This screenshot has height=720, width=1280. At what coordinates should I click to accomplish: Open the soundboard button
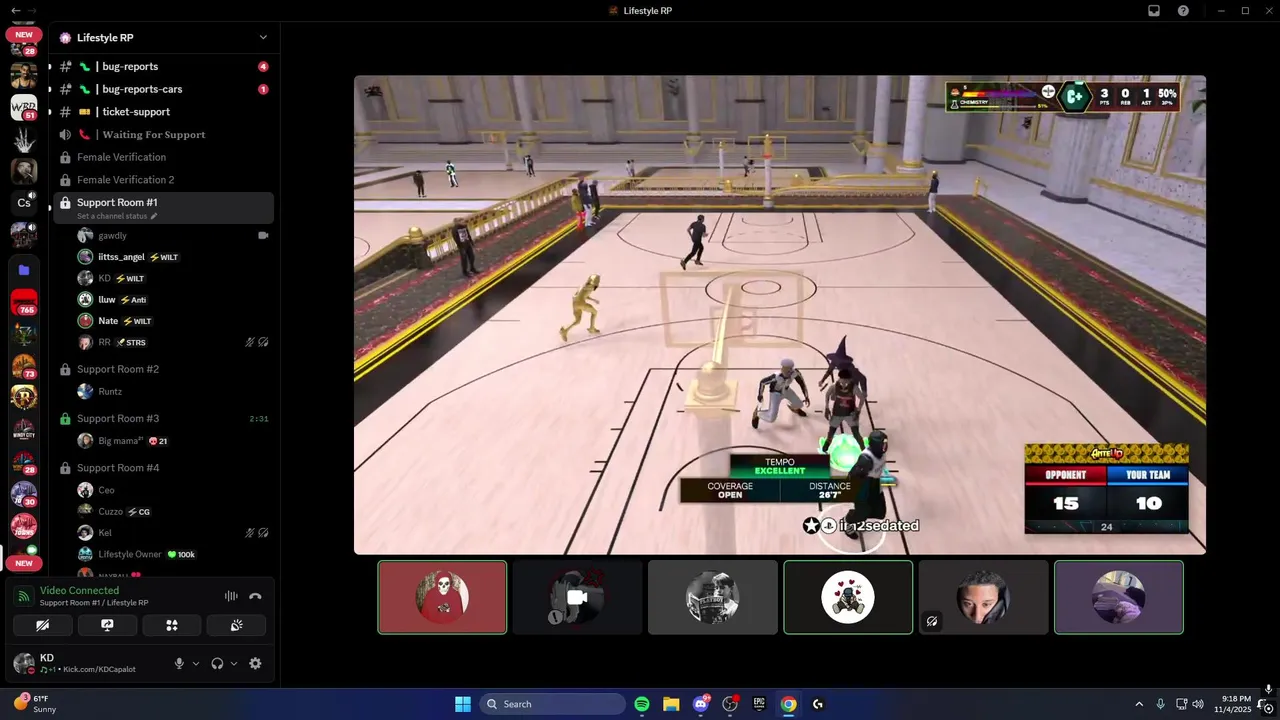(237, 625)
